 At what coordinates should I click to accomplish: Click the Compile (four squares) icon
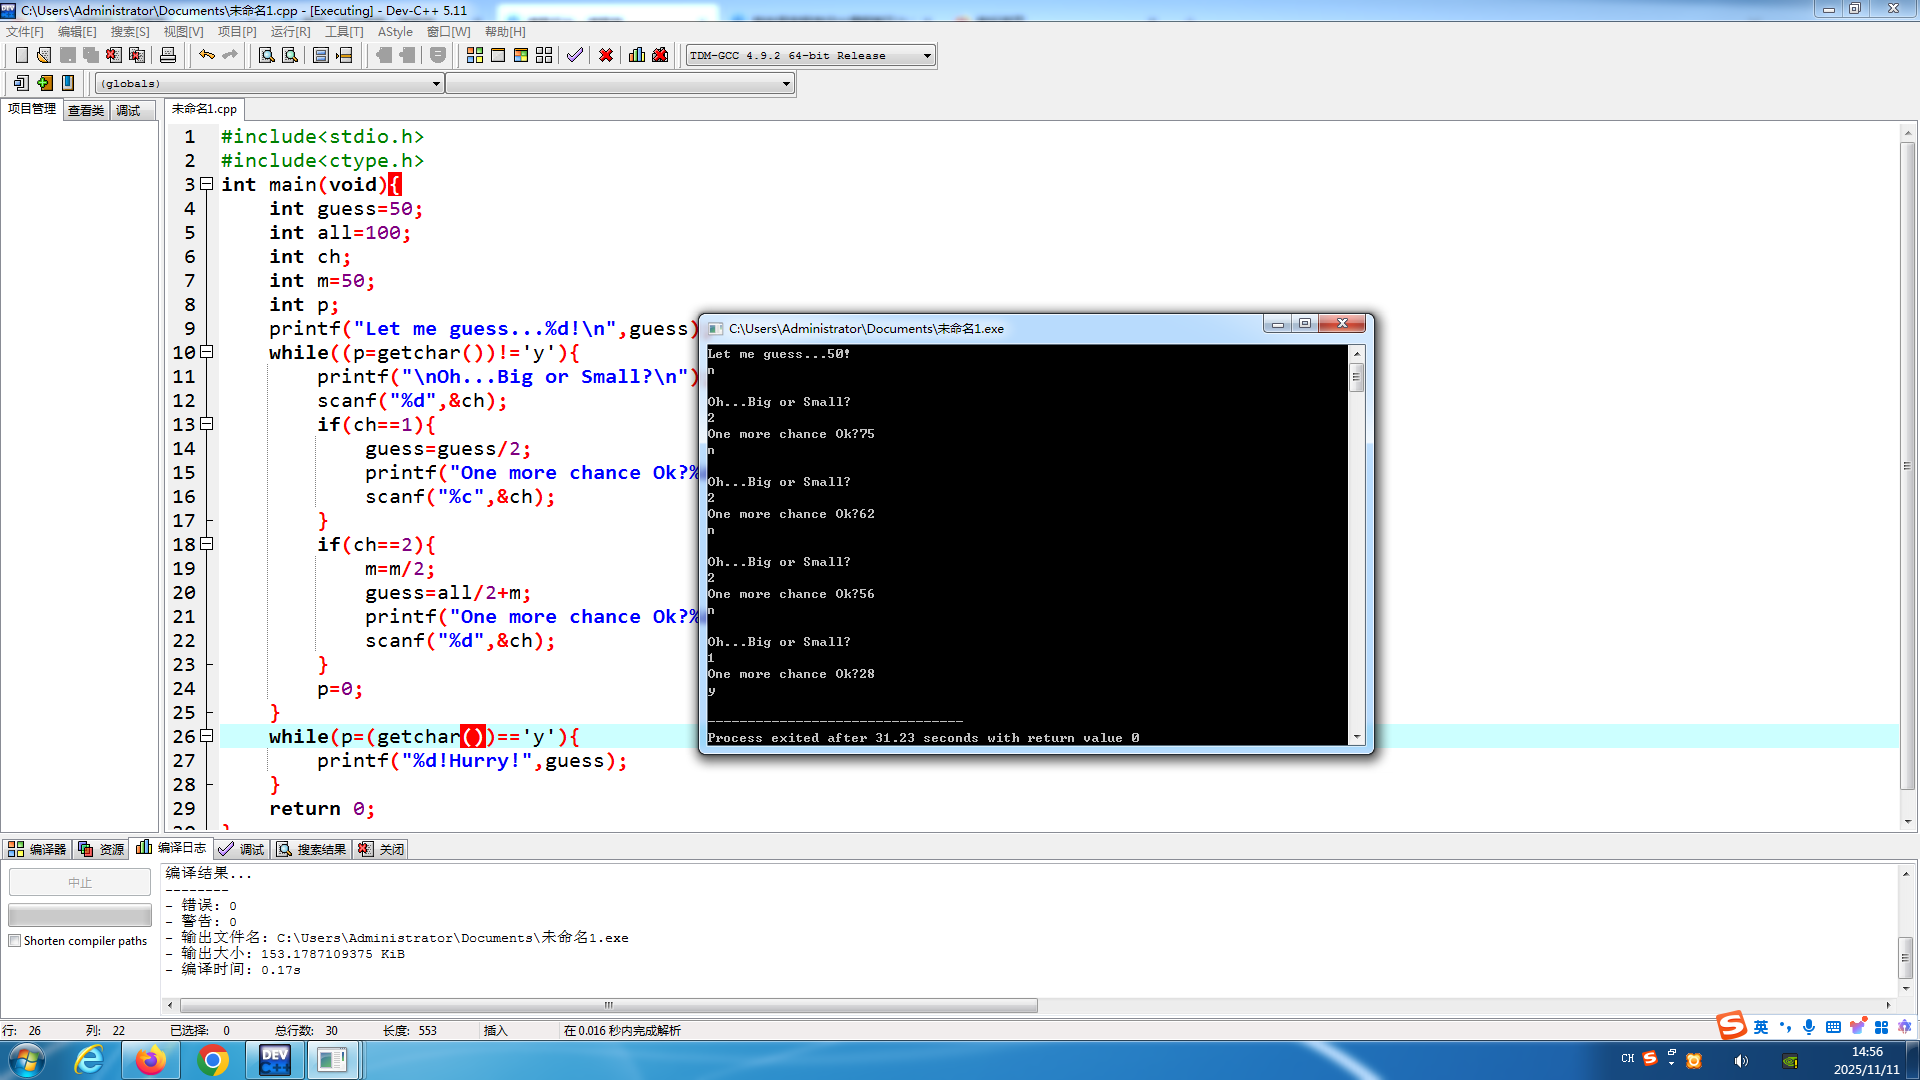[x=475, y=55]
